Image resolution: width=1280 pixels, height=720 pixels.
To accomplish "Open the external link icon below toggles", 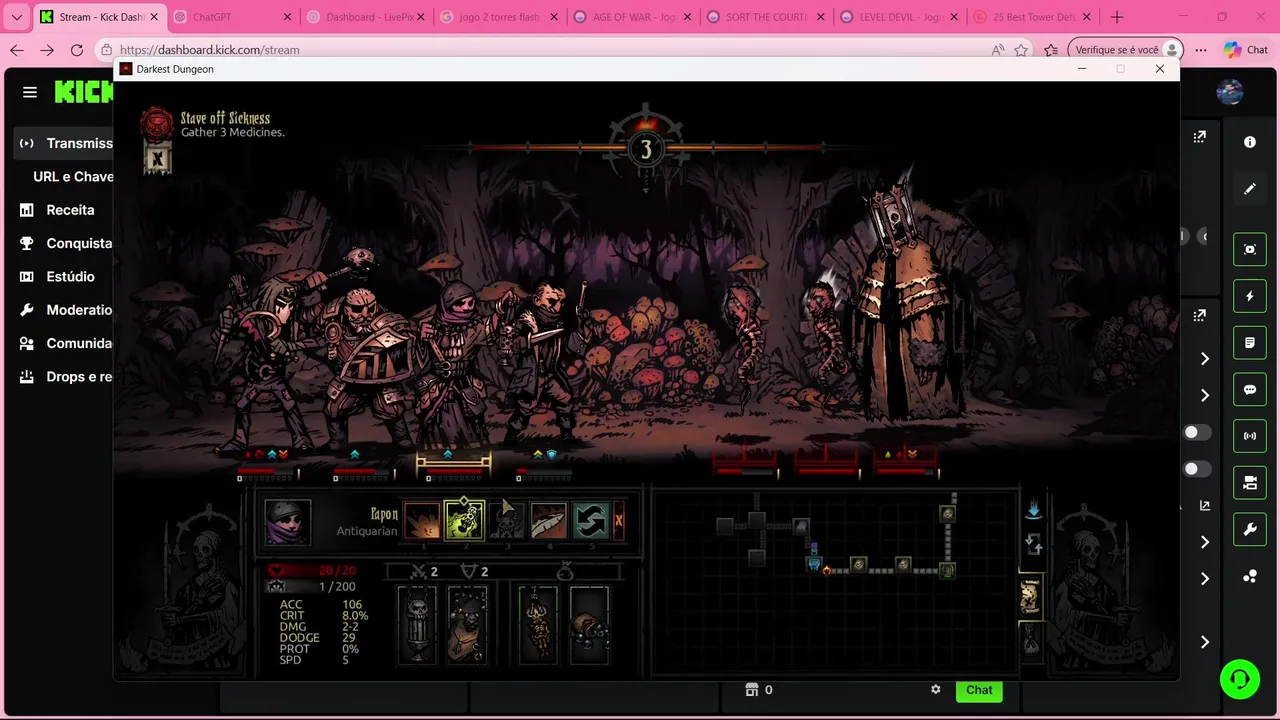I will point(1205,506).
